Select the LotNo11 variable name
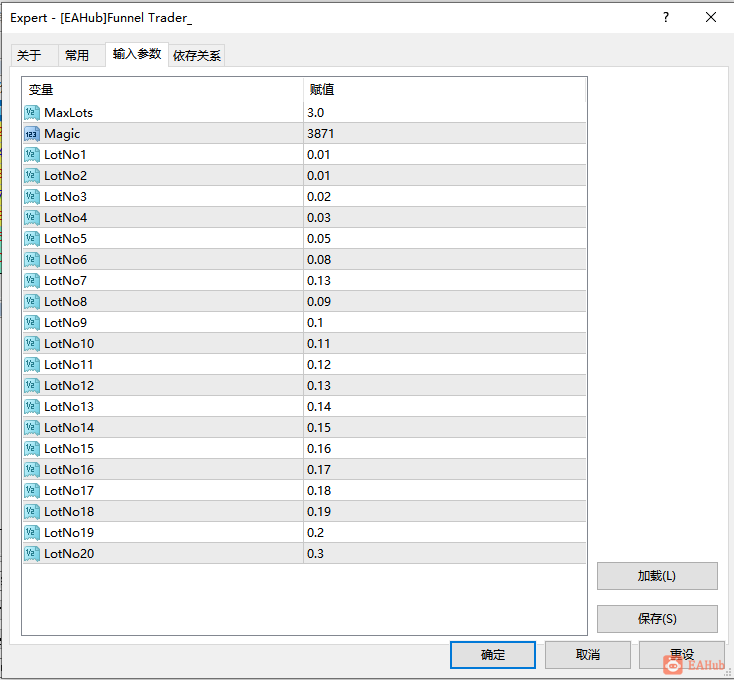 click(x=69, y=365)
